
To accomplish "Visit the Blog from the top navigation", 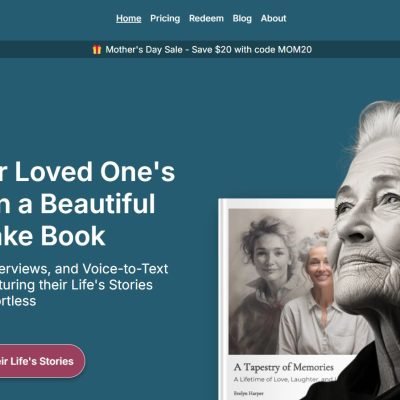I will [242, 18].
